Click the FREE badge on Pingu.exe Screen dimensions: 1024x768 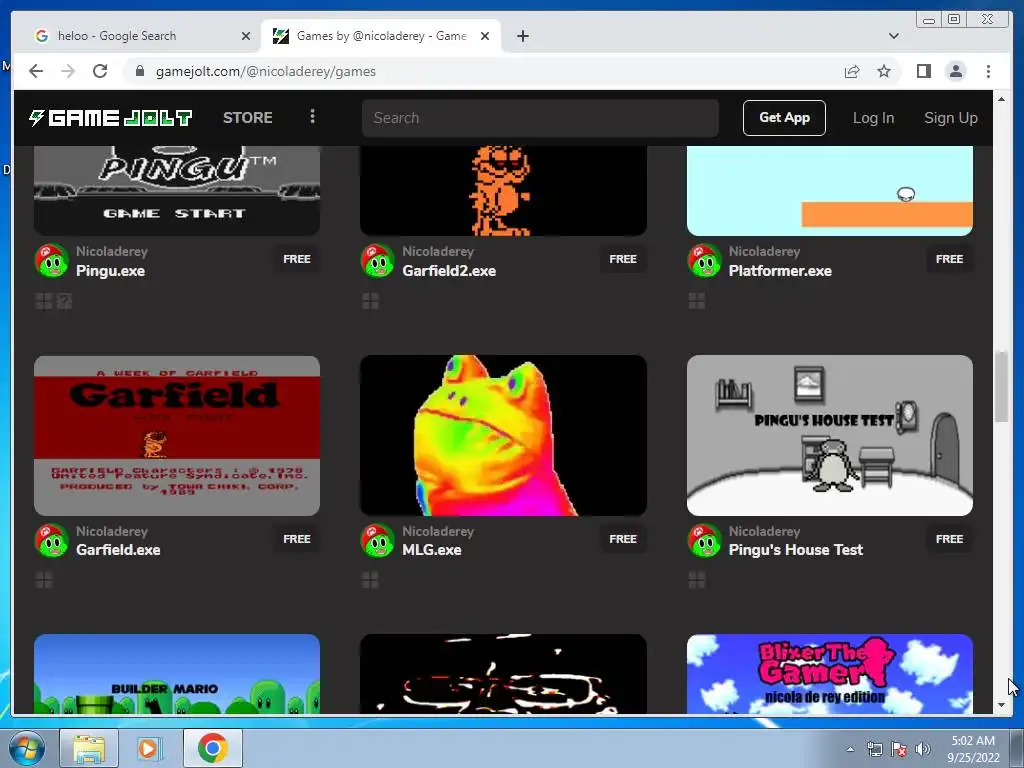click(296, 259)
